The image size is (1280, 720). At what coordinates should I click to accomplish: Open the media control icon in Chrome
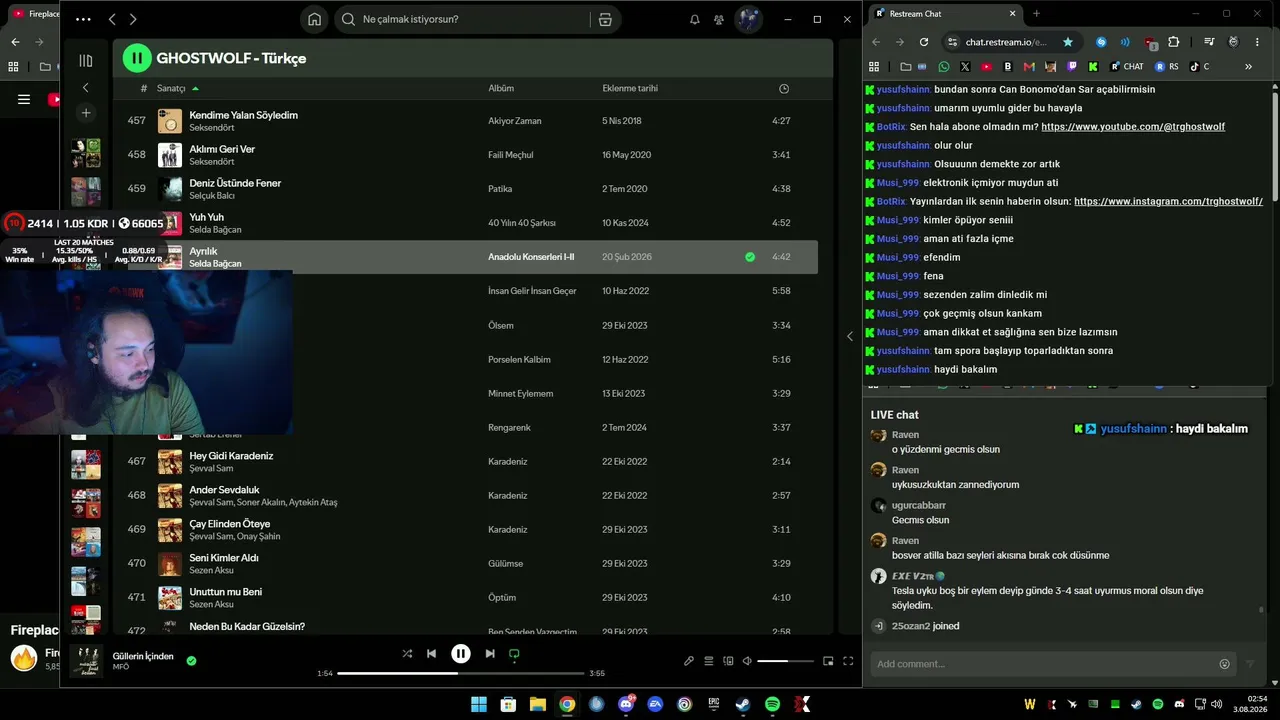click(1209, 42)
